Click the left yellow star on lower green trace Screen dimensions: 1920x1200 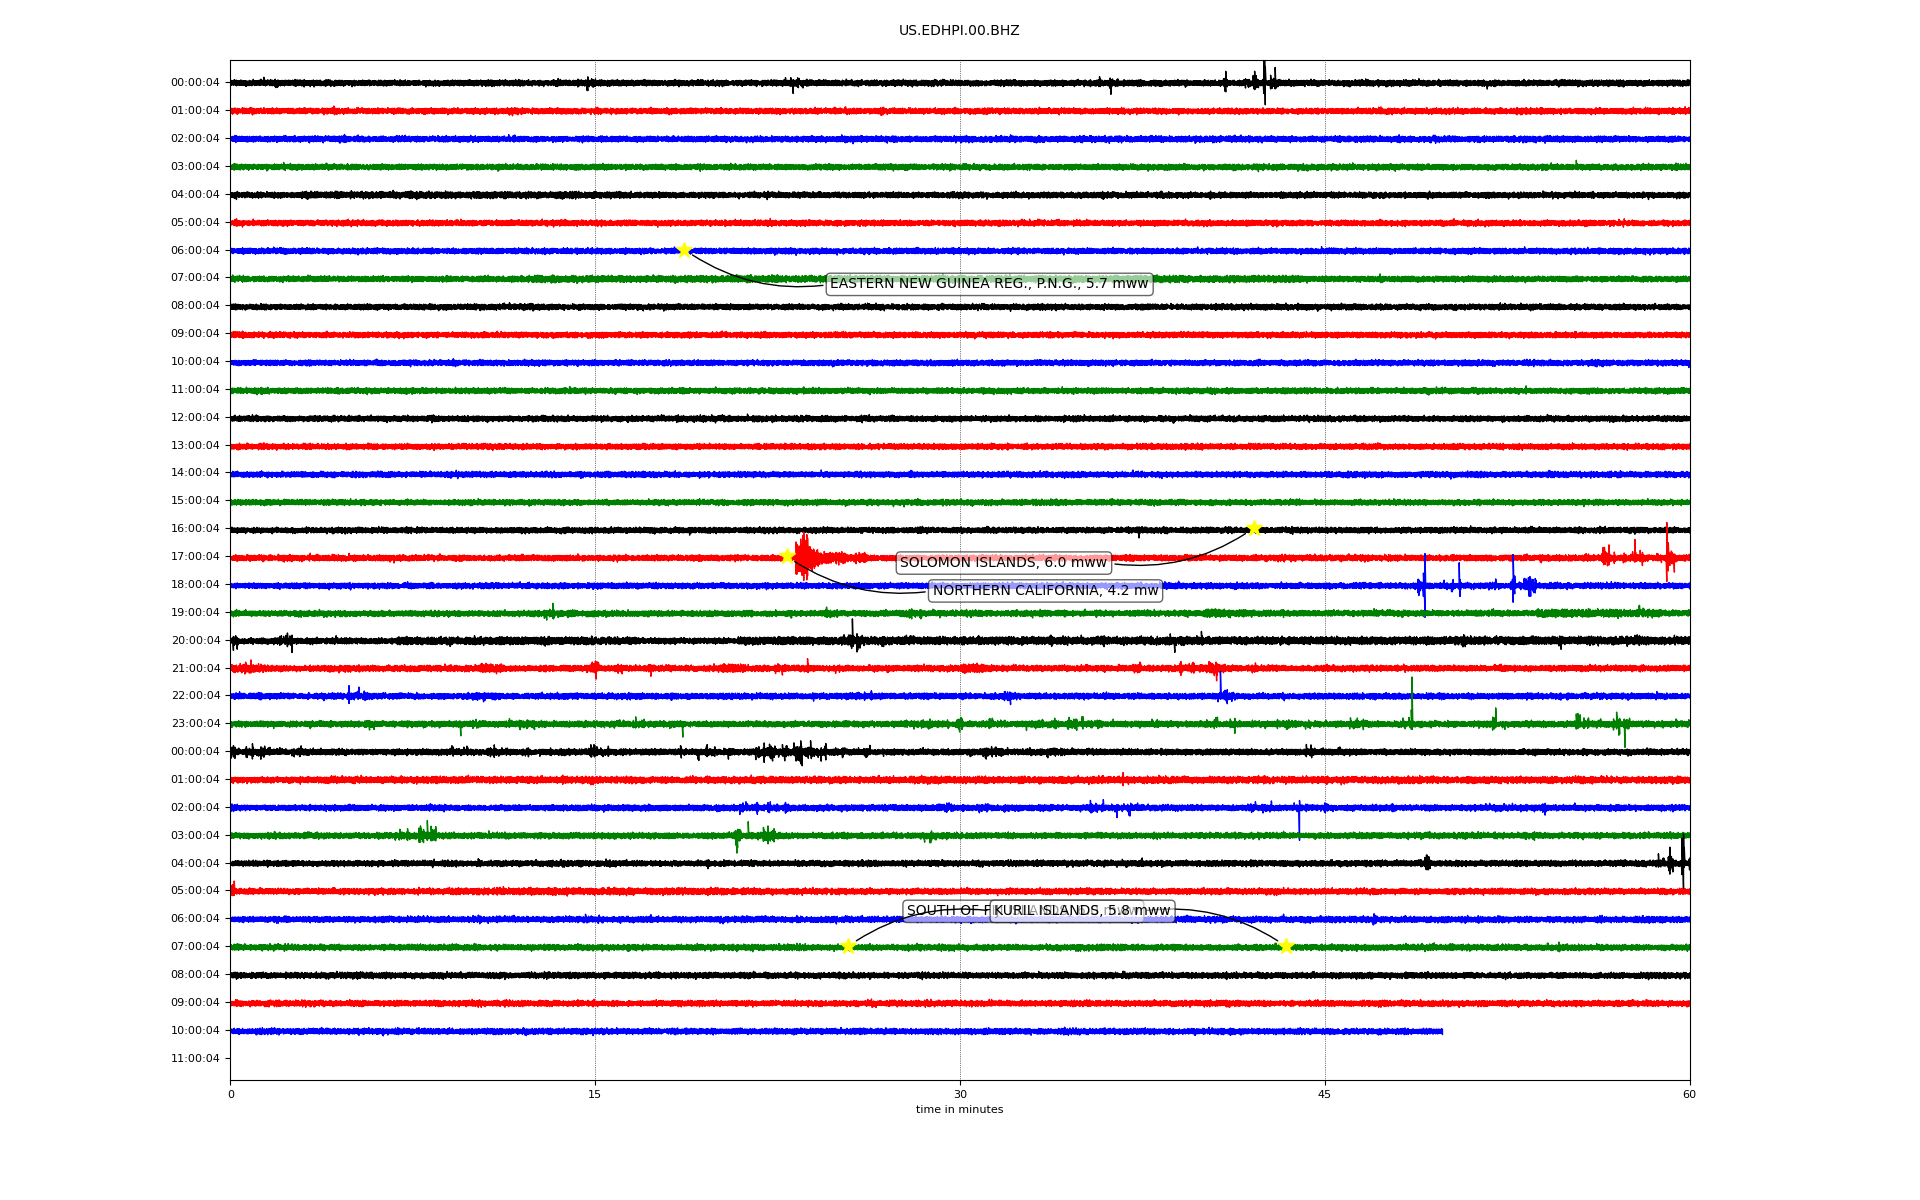click(848, 946)
